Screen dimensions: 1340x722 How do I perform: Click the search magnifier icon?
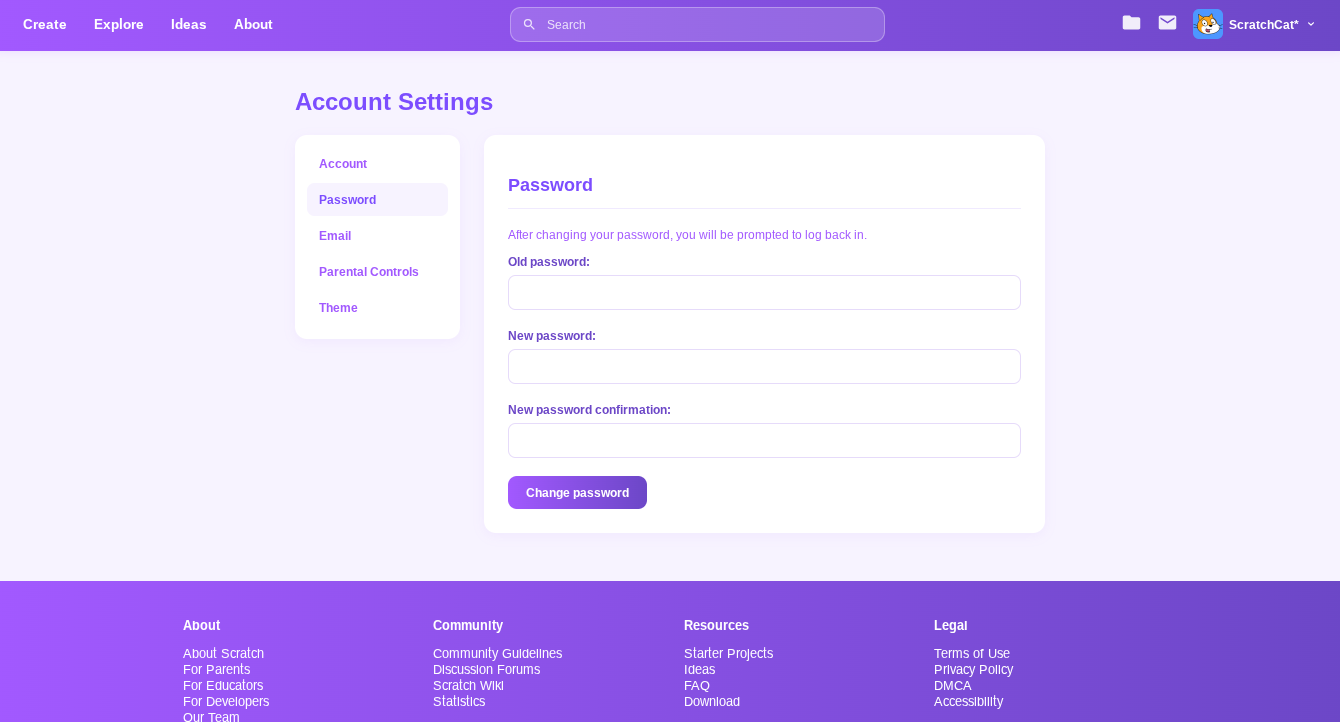tap(529, 25)
